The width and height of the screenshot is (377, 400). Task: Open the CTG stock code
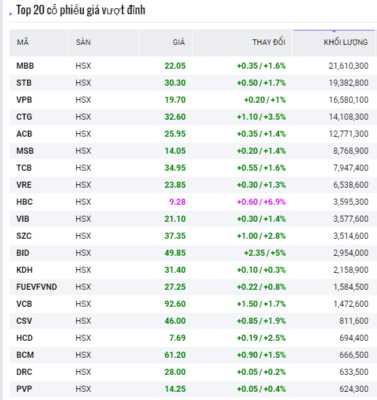coord(24,117)
